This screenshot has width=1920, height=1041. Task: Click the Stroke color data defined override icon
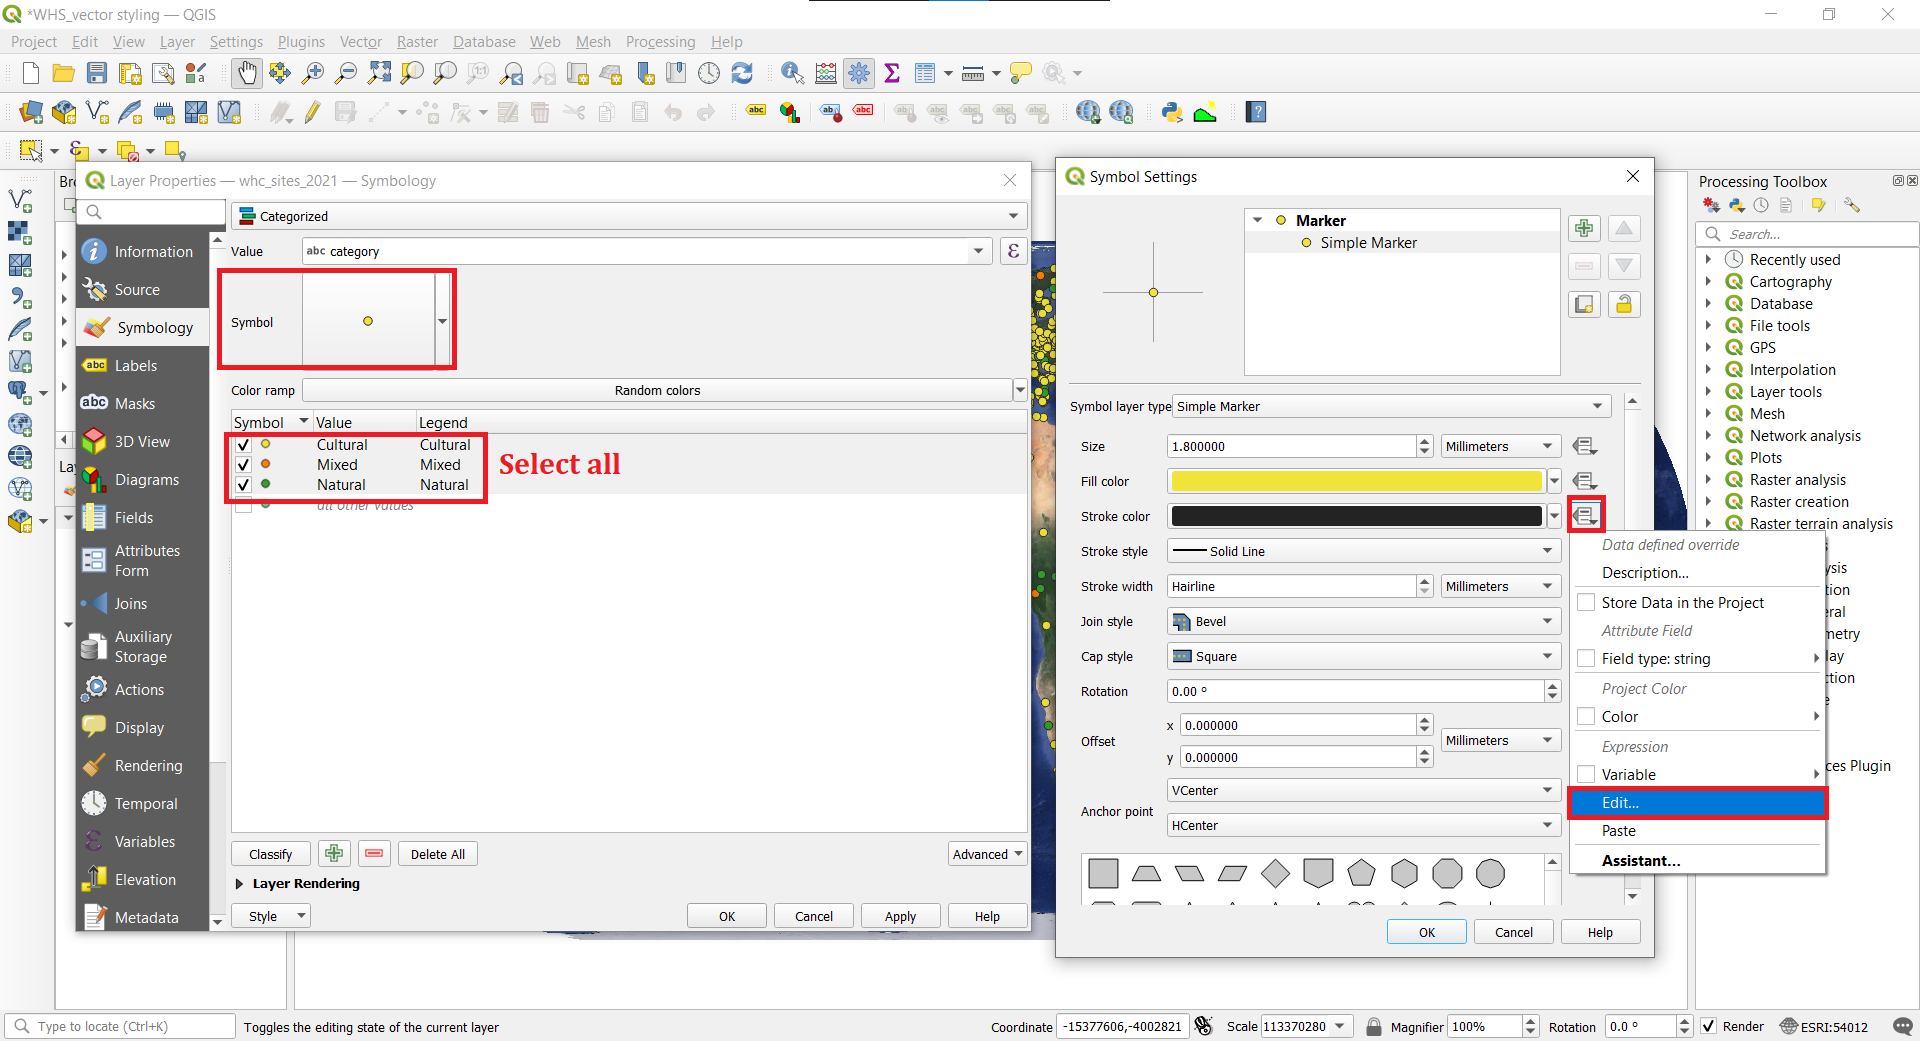click(1585, 516)
